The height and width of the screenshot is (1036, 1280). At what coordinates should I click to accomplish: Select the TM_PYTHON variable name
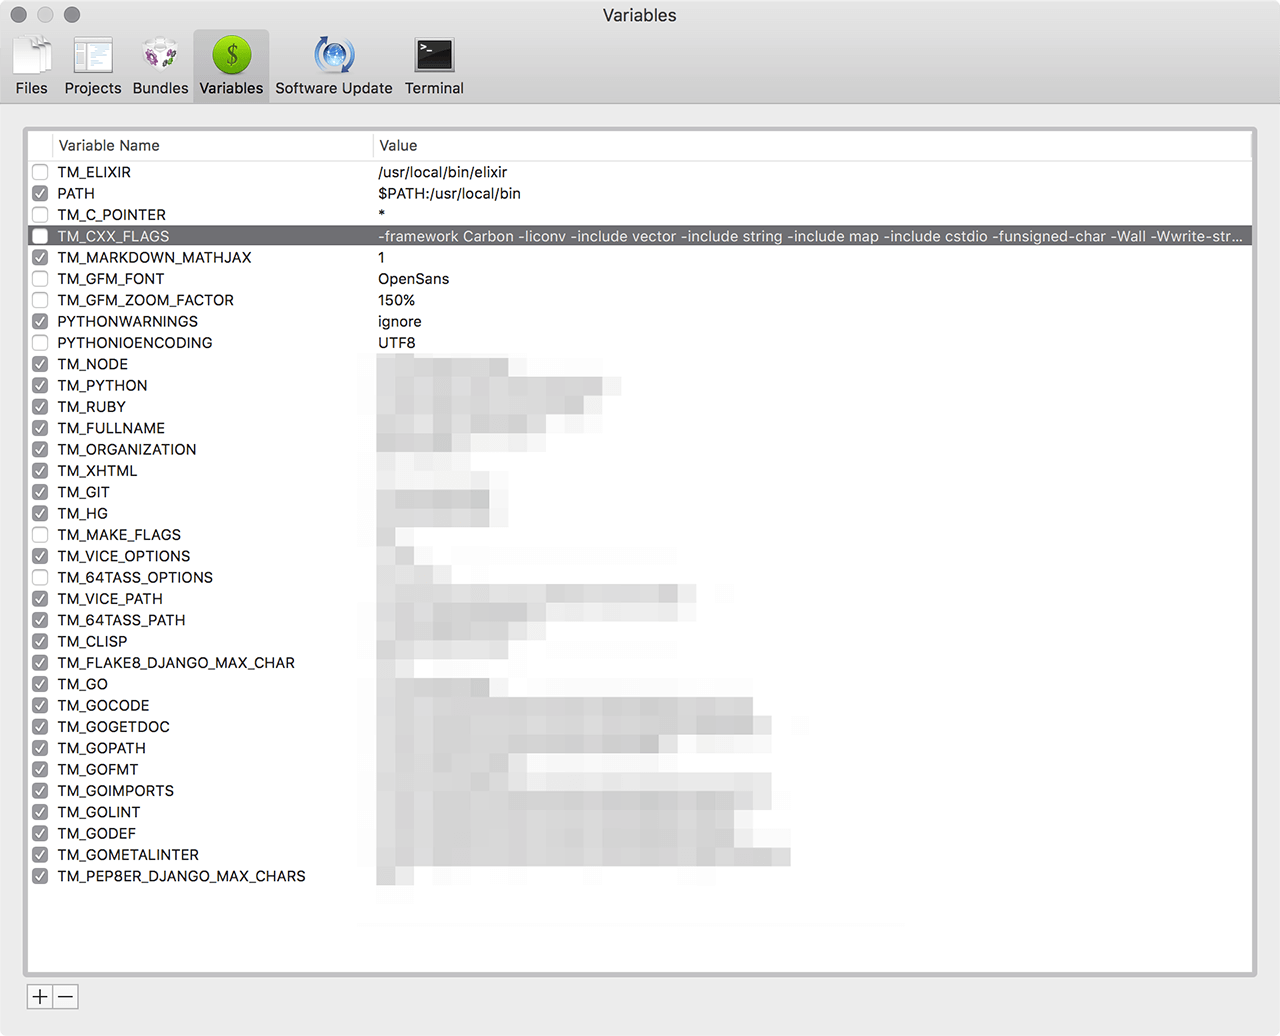(x=102, y=385)
